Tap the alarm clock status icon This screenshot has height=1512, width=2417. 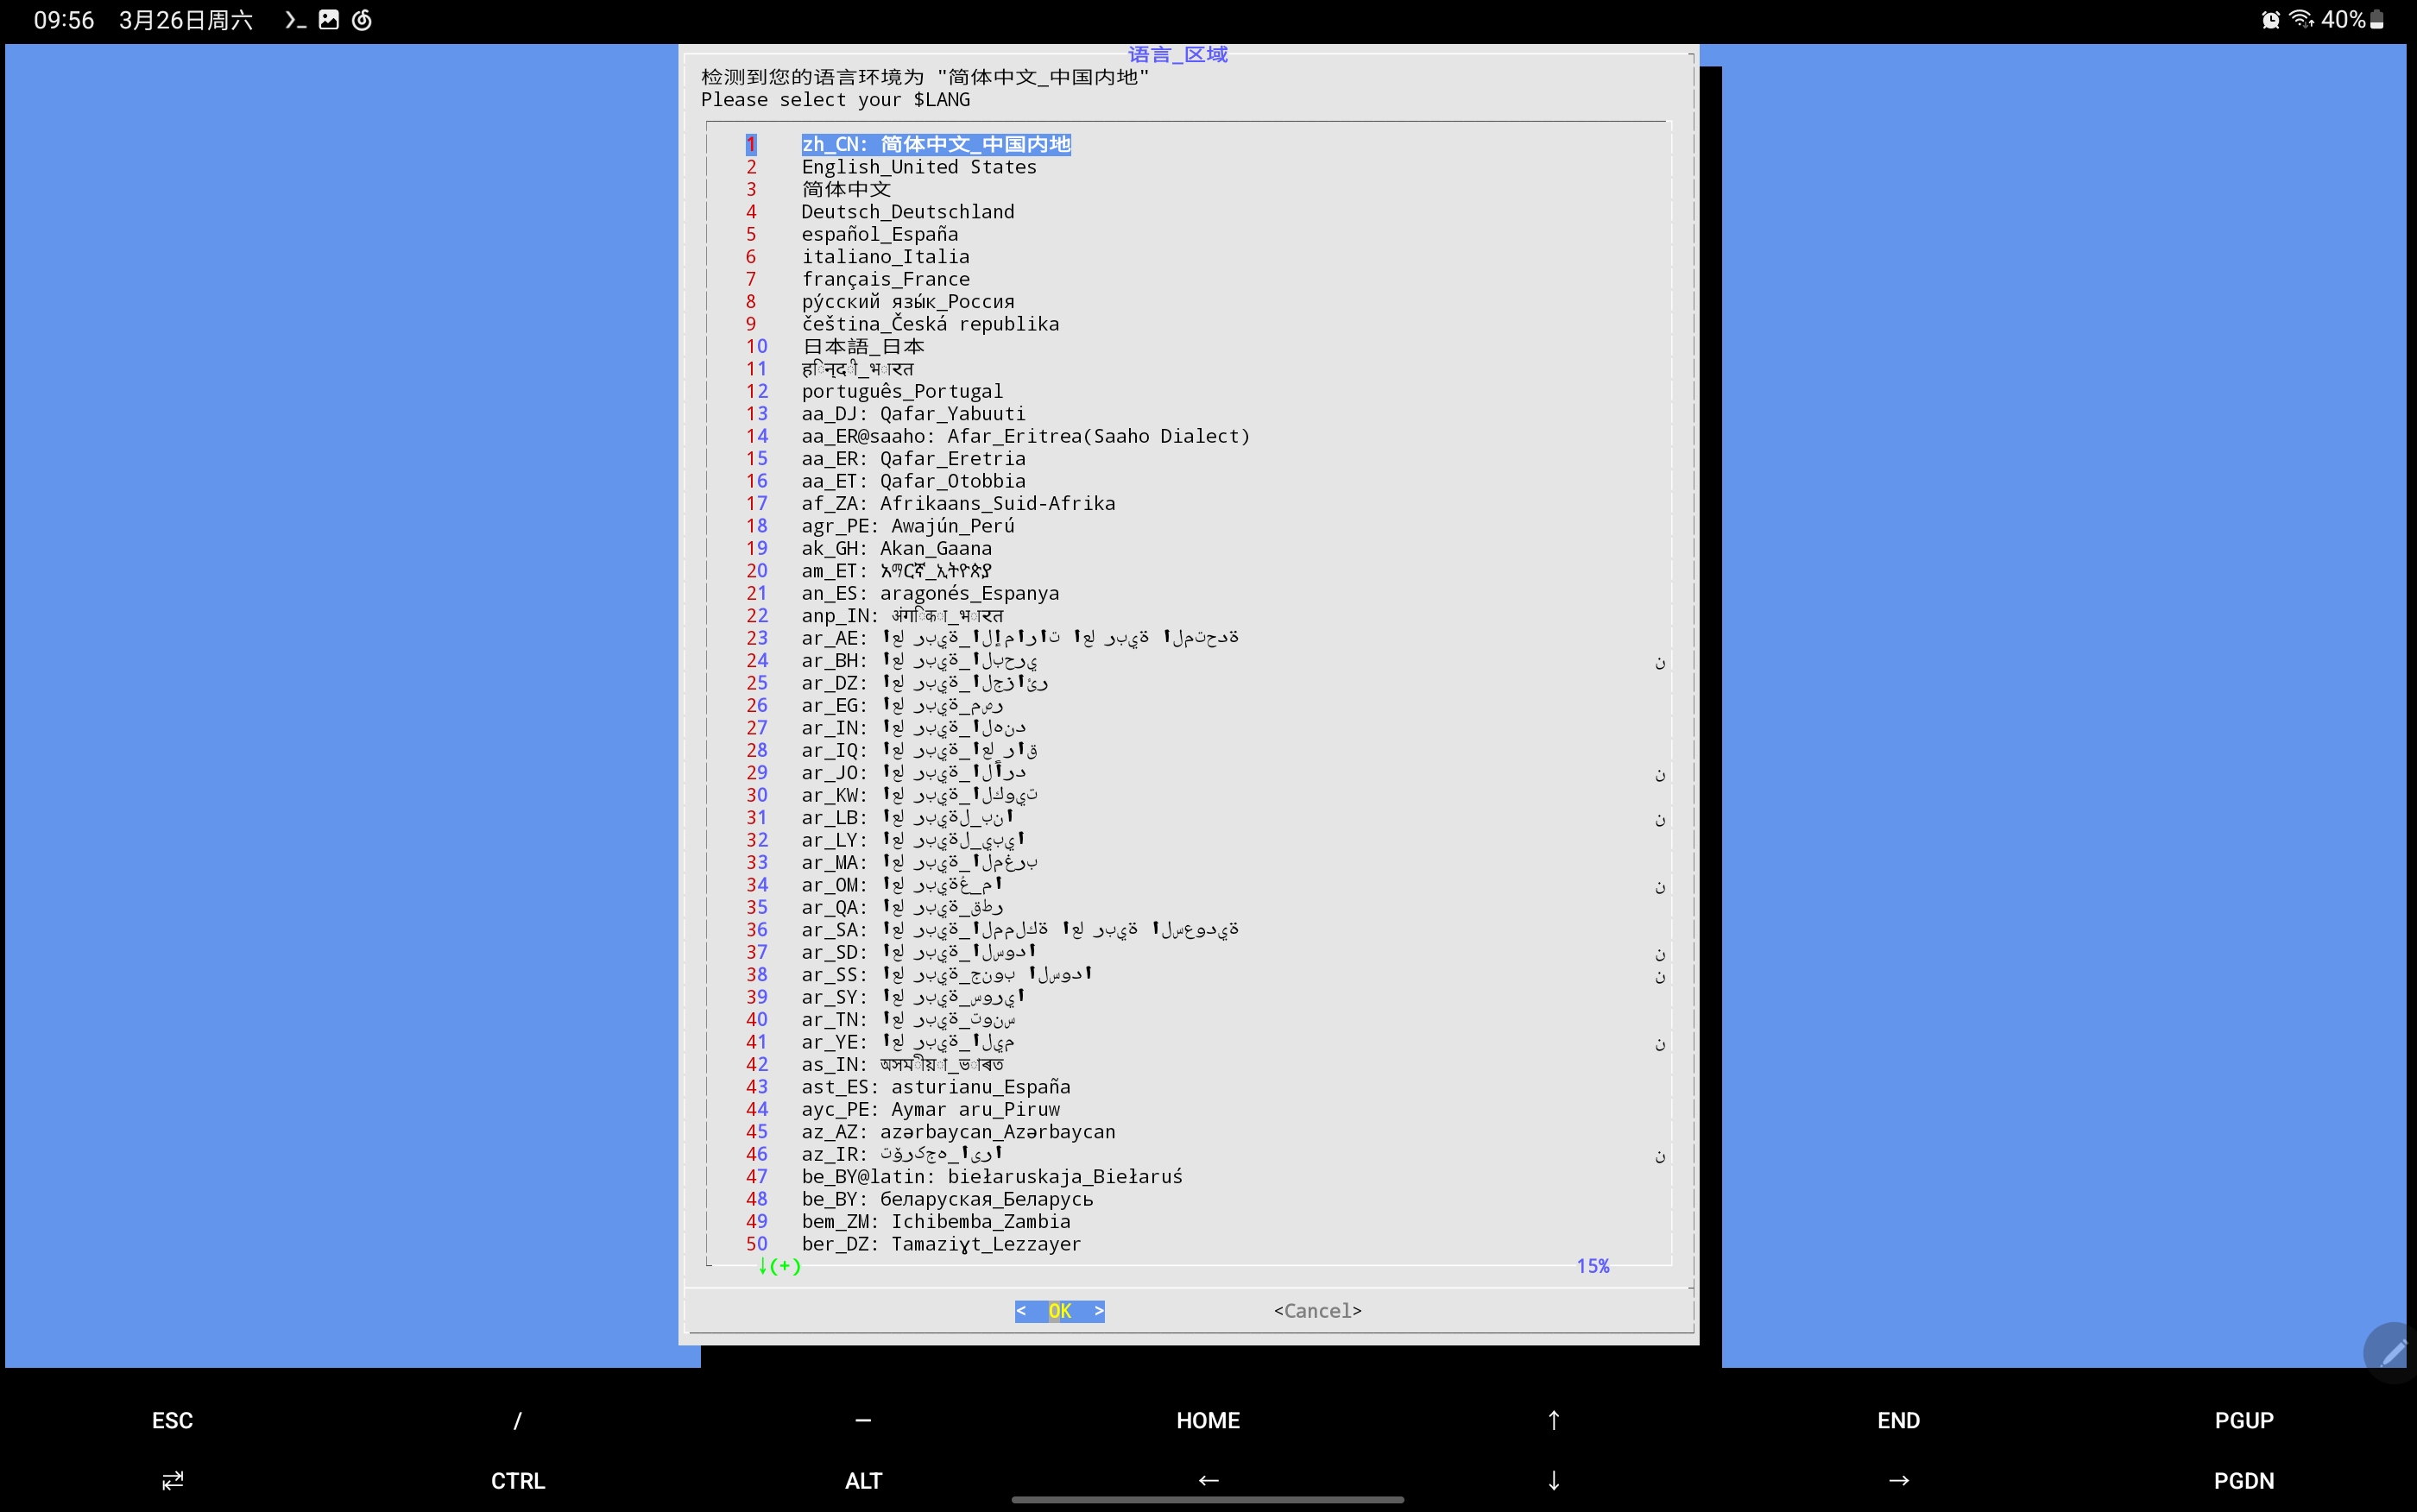click(x=2271, y=20)
